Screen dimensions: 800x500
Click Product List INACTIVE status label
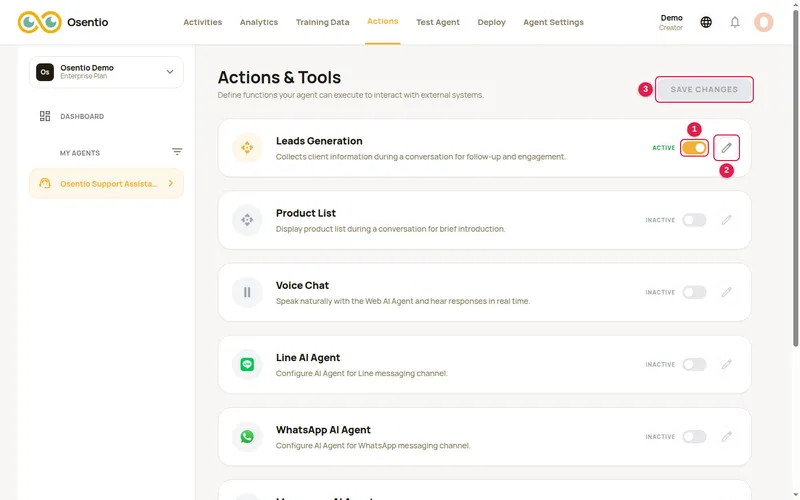(x=660, y=220)
